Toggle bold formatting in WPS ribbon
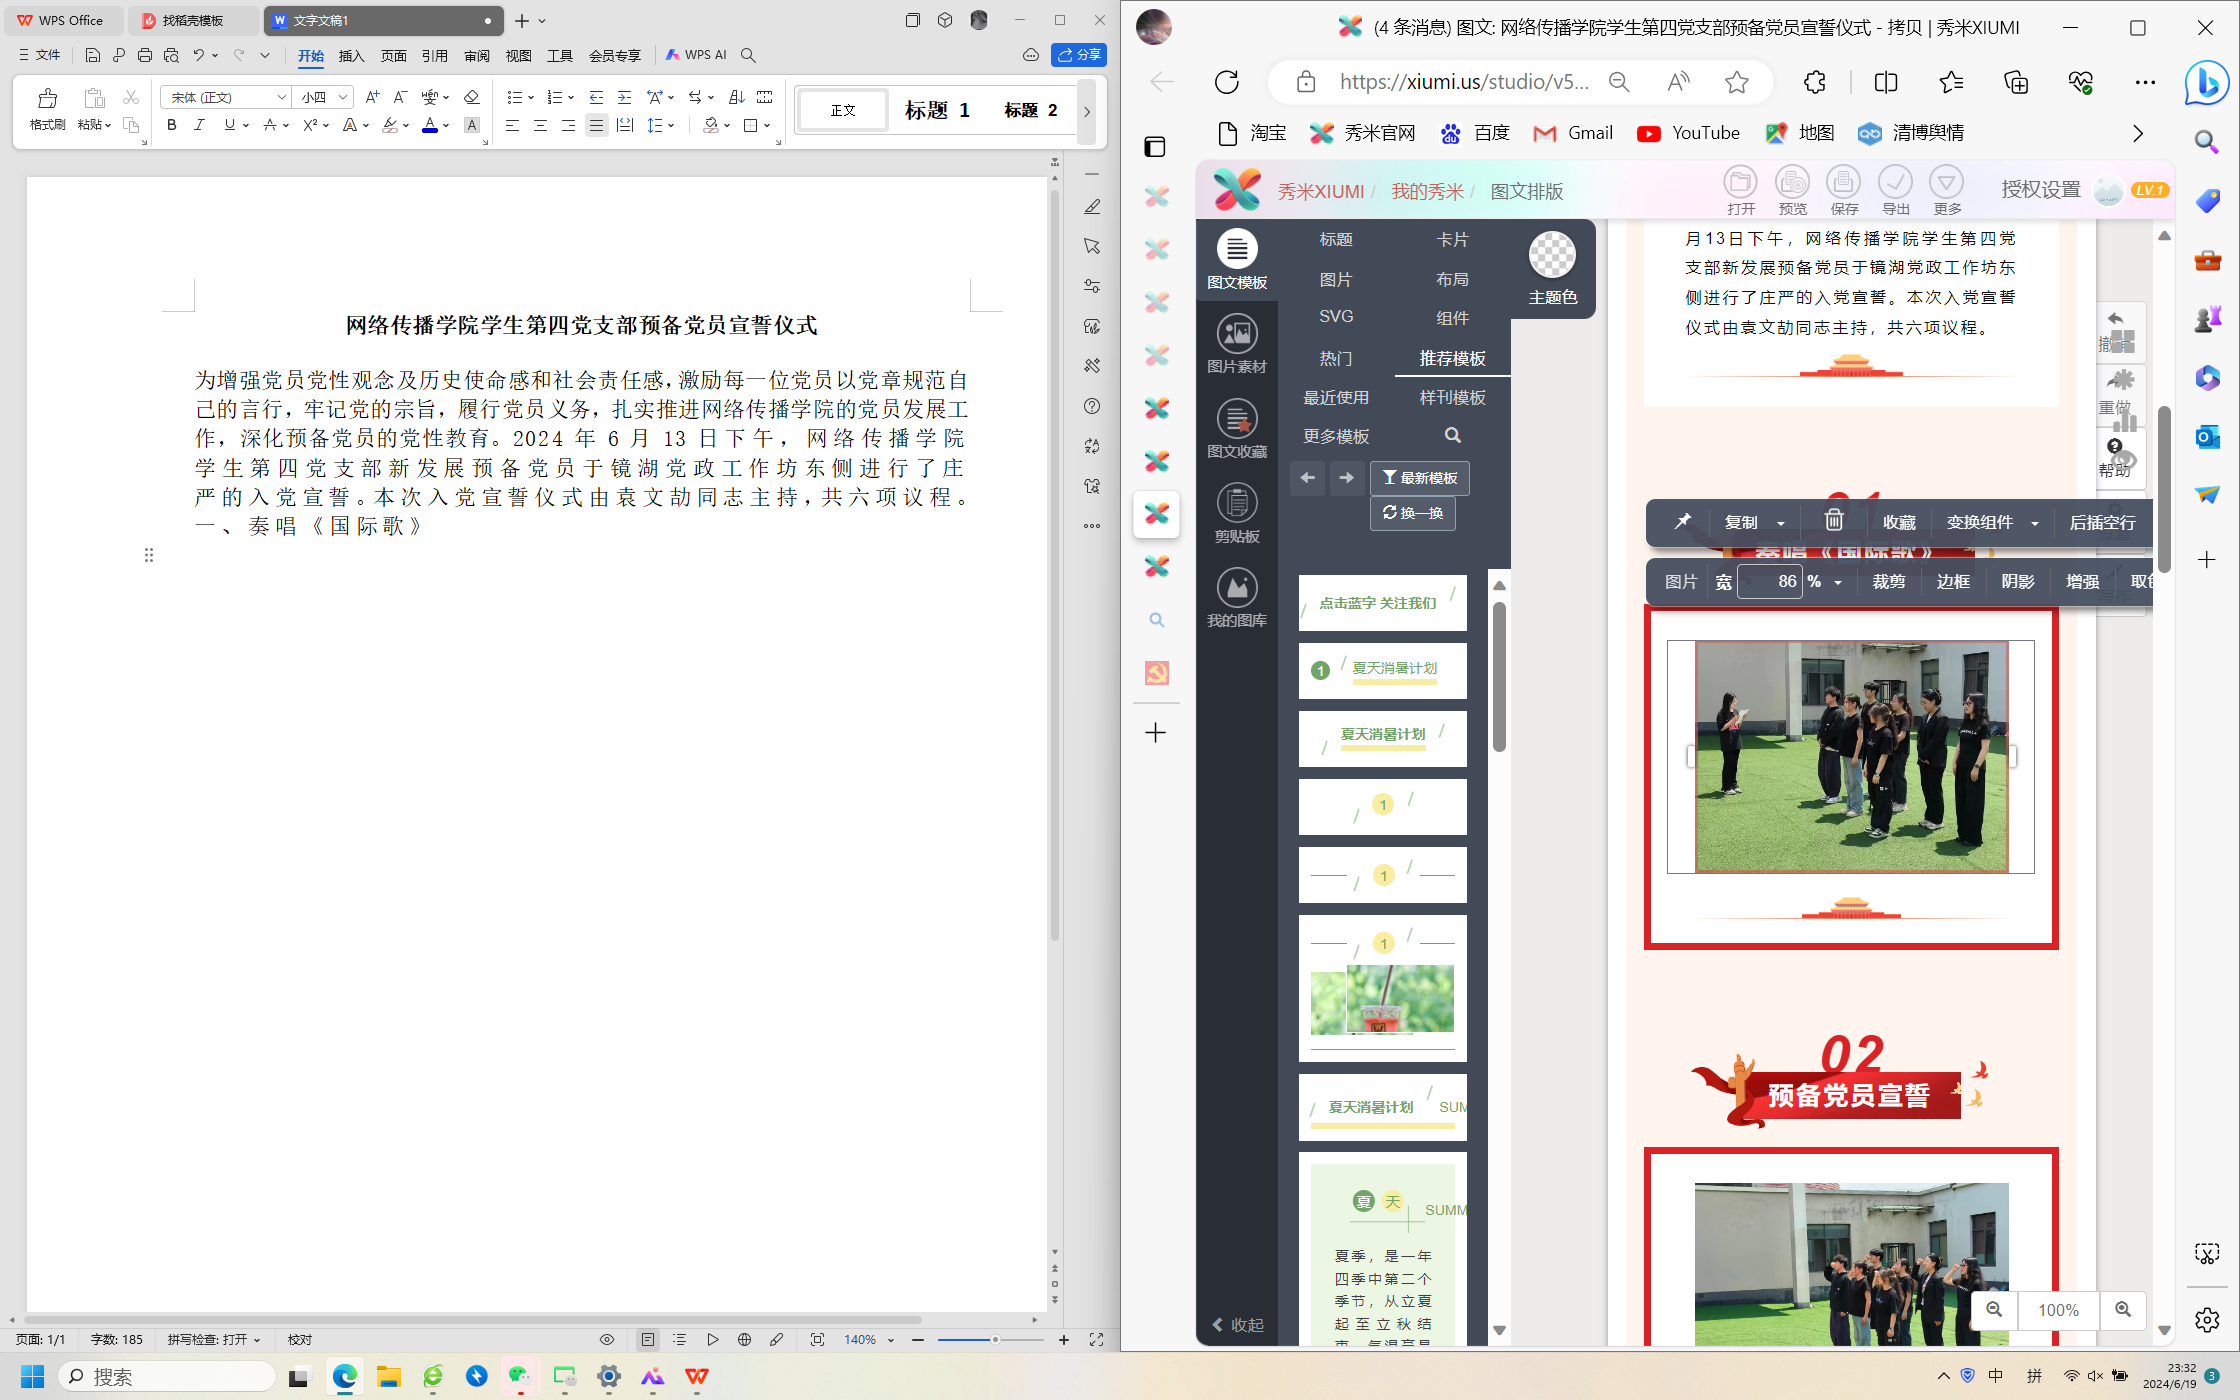This screenshot has height=1400, width=2240. coord(171,125)
